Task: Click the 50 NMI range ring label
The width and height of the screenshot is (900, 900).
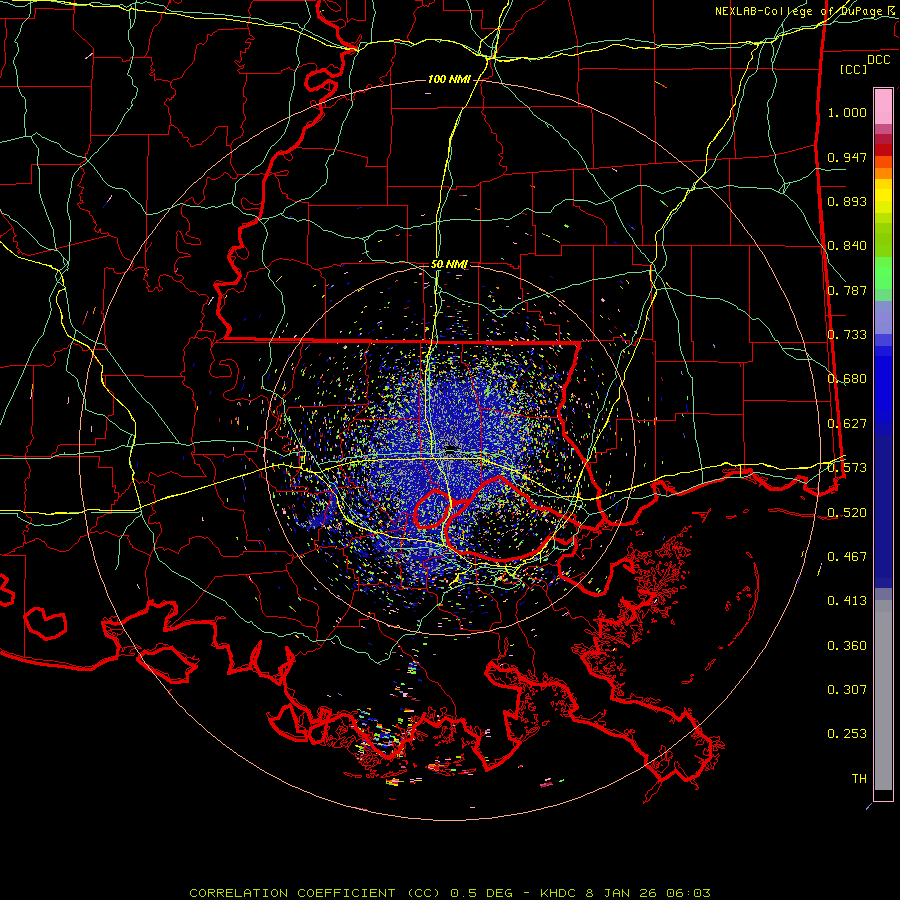Action: click(449, 264)
